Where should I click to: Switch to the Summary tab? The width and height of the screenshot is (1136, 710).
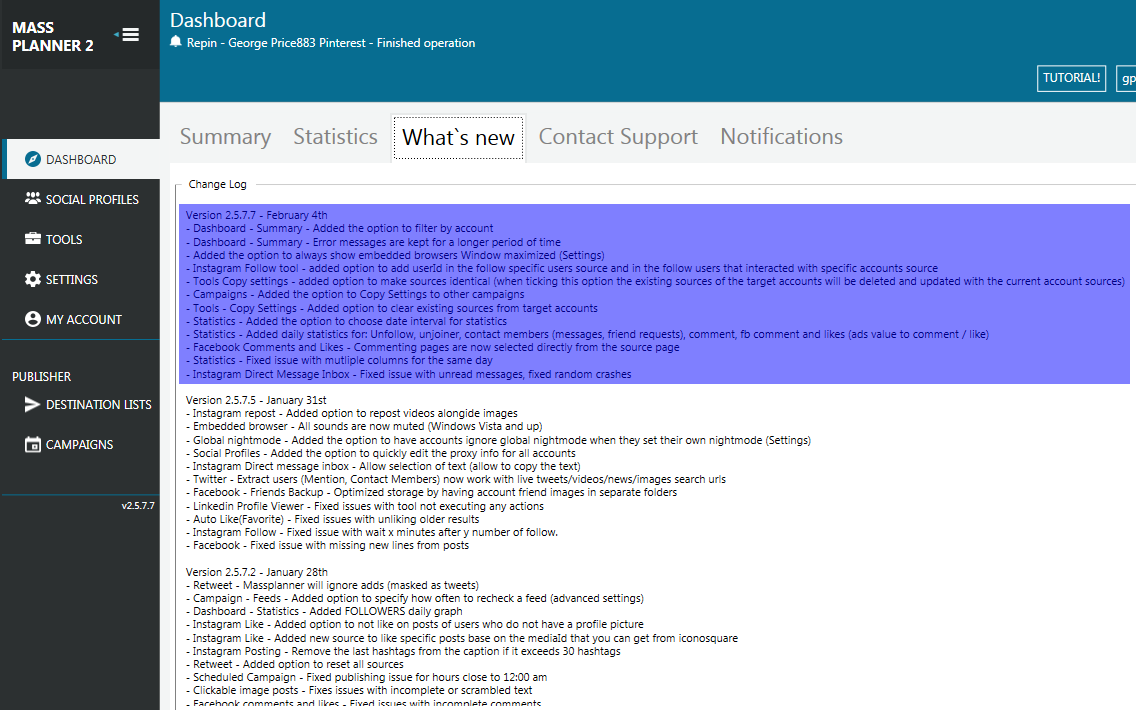click(225, 137)
